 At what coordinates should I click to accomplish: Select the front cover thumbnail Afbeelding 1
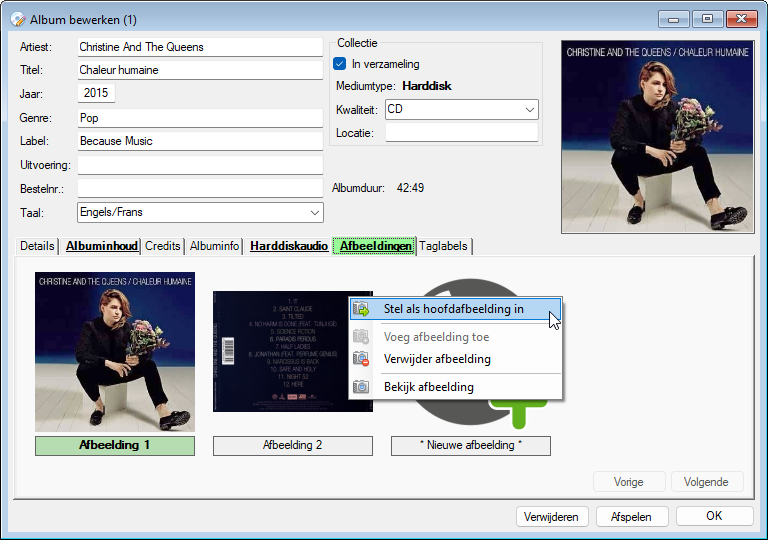click(x=115, y=352)
